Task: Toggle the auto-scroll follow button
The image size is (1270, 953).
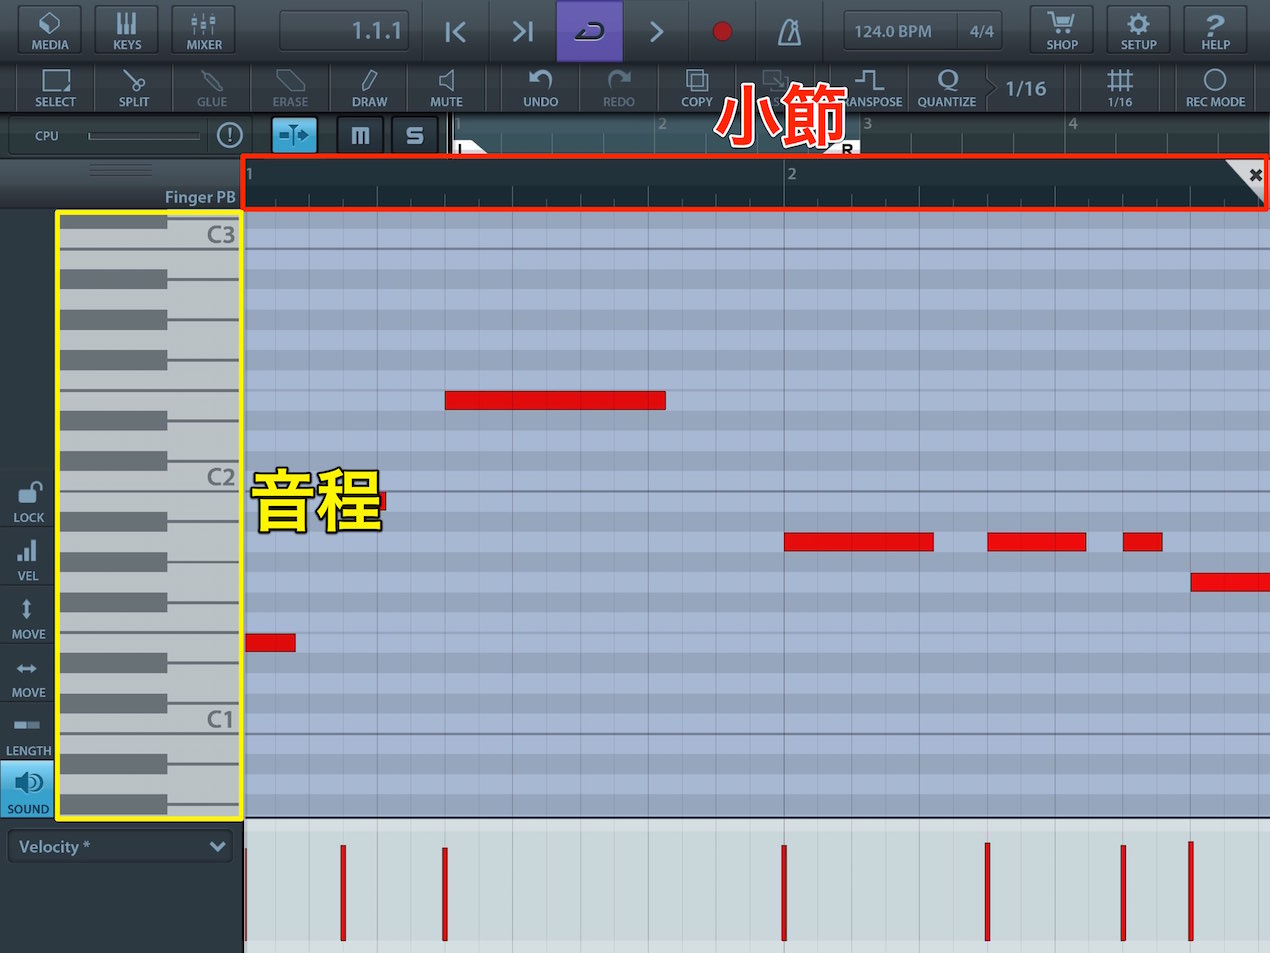Action: [x=294, y=135]
